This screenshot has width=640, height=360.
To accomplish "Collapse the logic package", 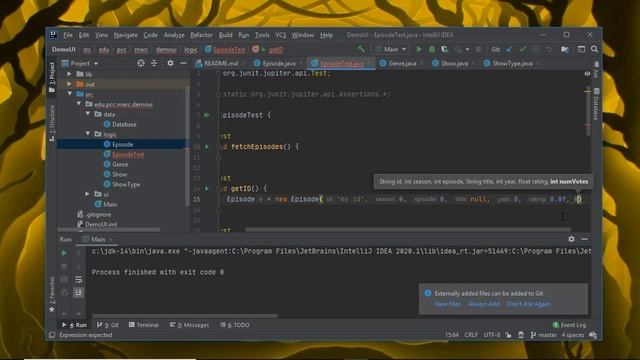I will (x=88, y=134).
